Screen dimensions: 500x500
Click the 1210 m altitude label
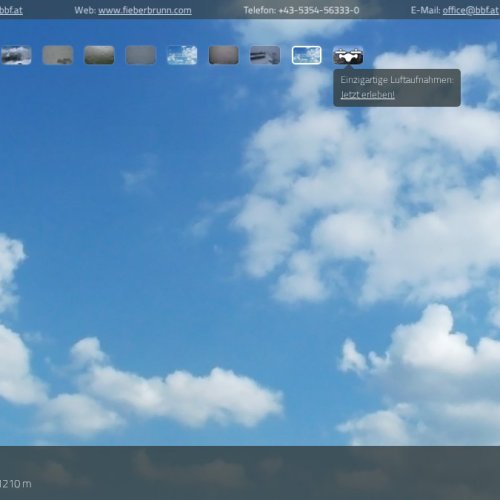point(15,484)
